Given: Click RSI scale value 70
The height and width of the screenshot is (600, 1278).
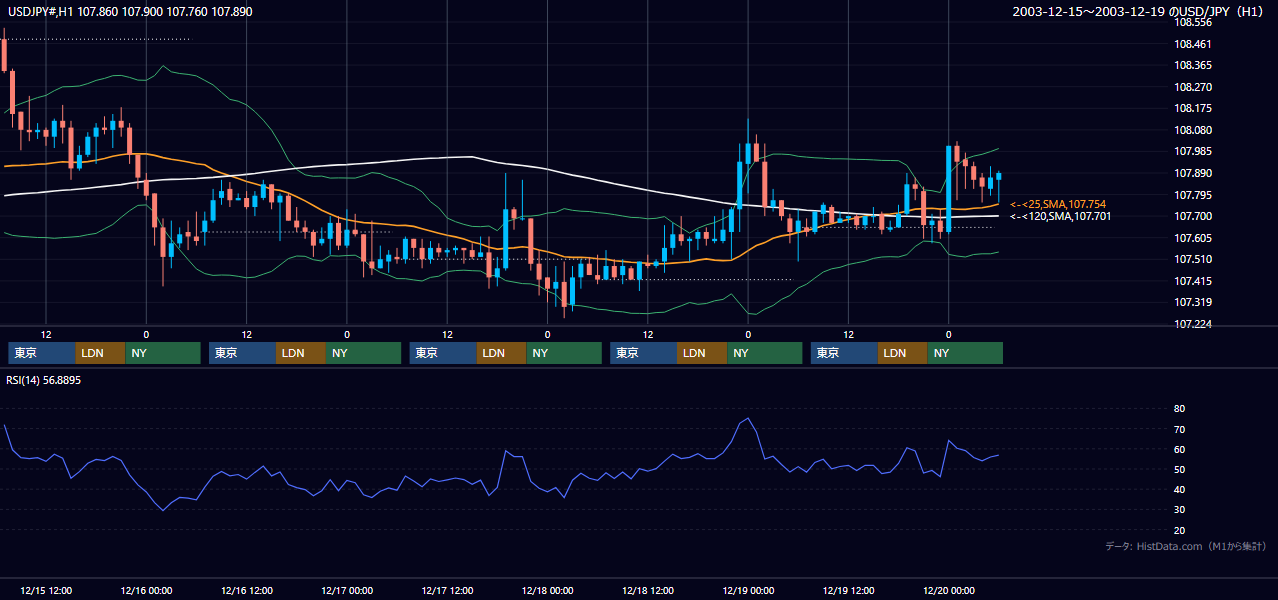Looking at the screenshot, I should (x=1180, y=429).
